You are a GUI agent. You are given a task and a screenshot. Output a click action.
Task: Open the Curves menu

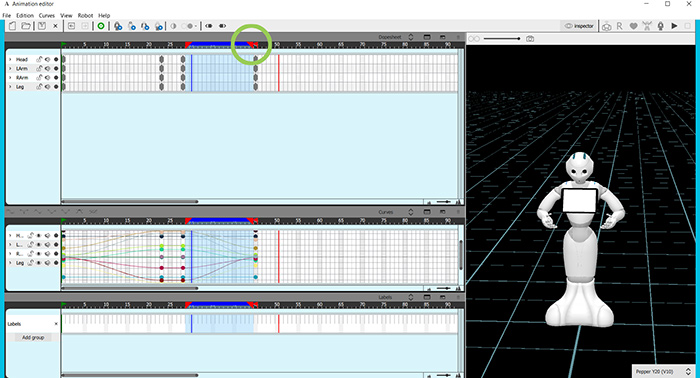(47, 15)
